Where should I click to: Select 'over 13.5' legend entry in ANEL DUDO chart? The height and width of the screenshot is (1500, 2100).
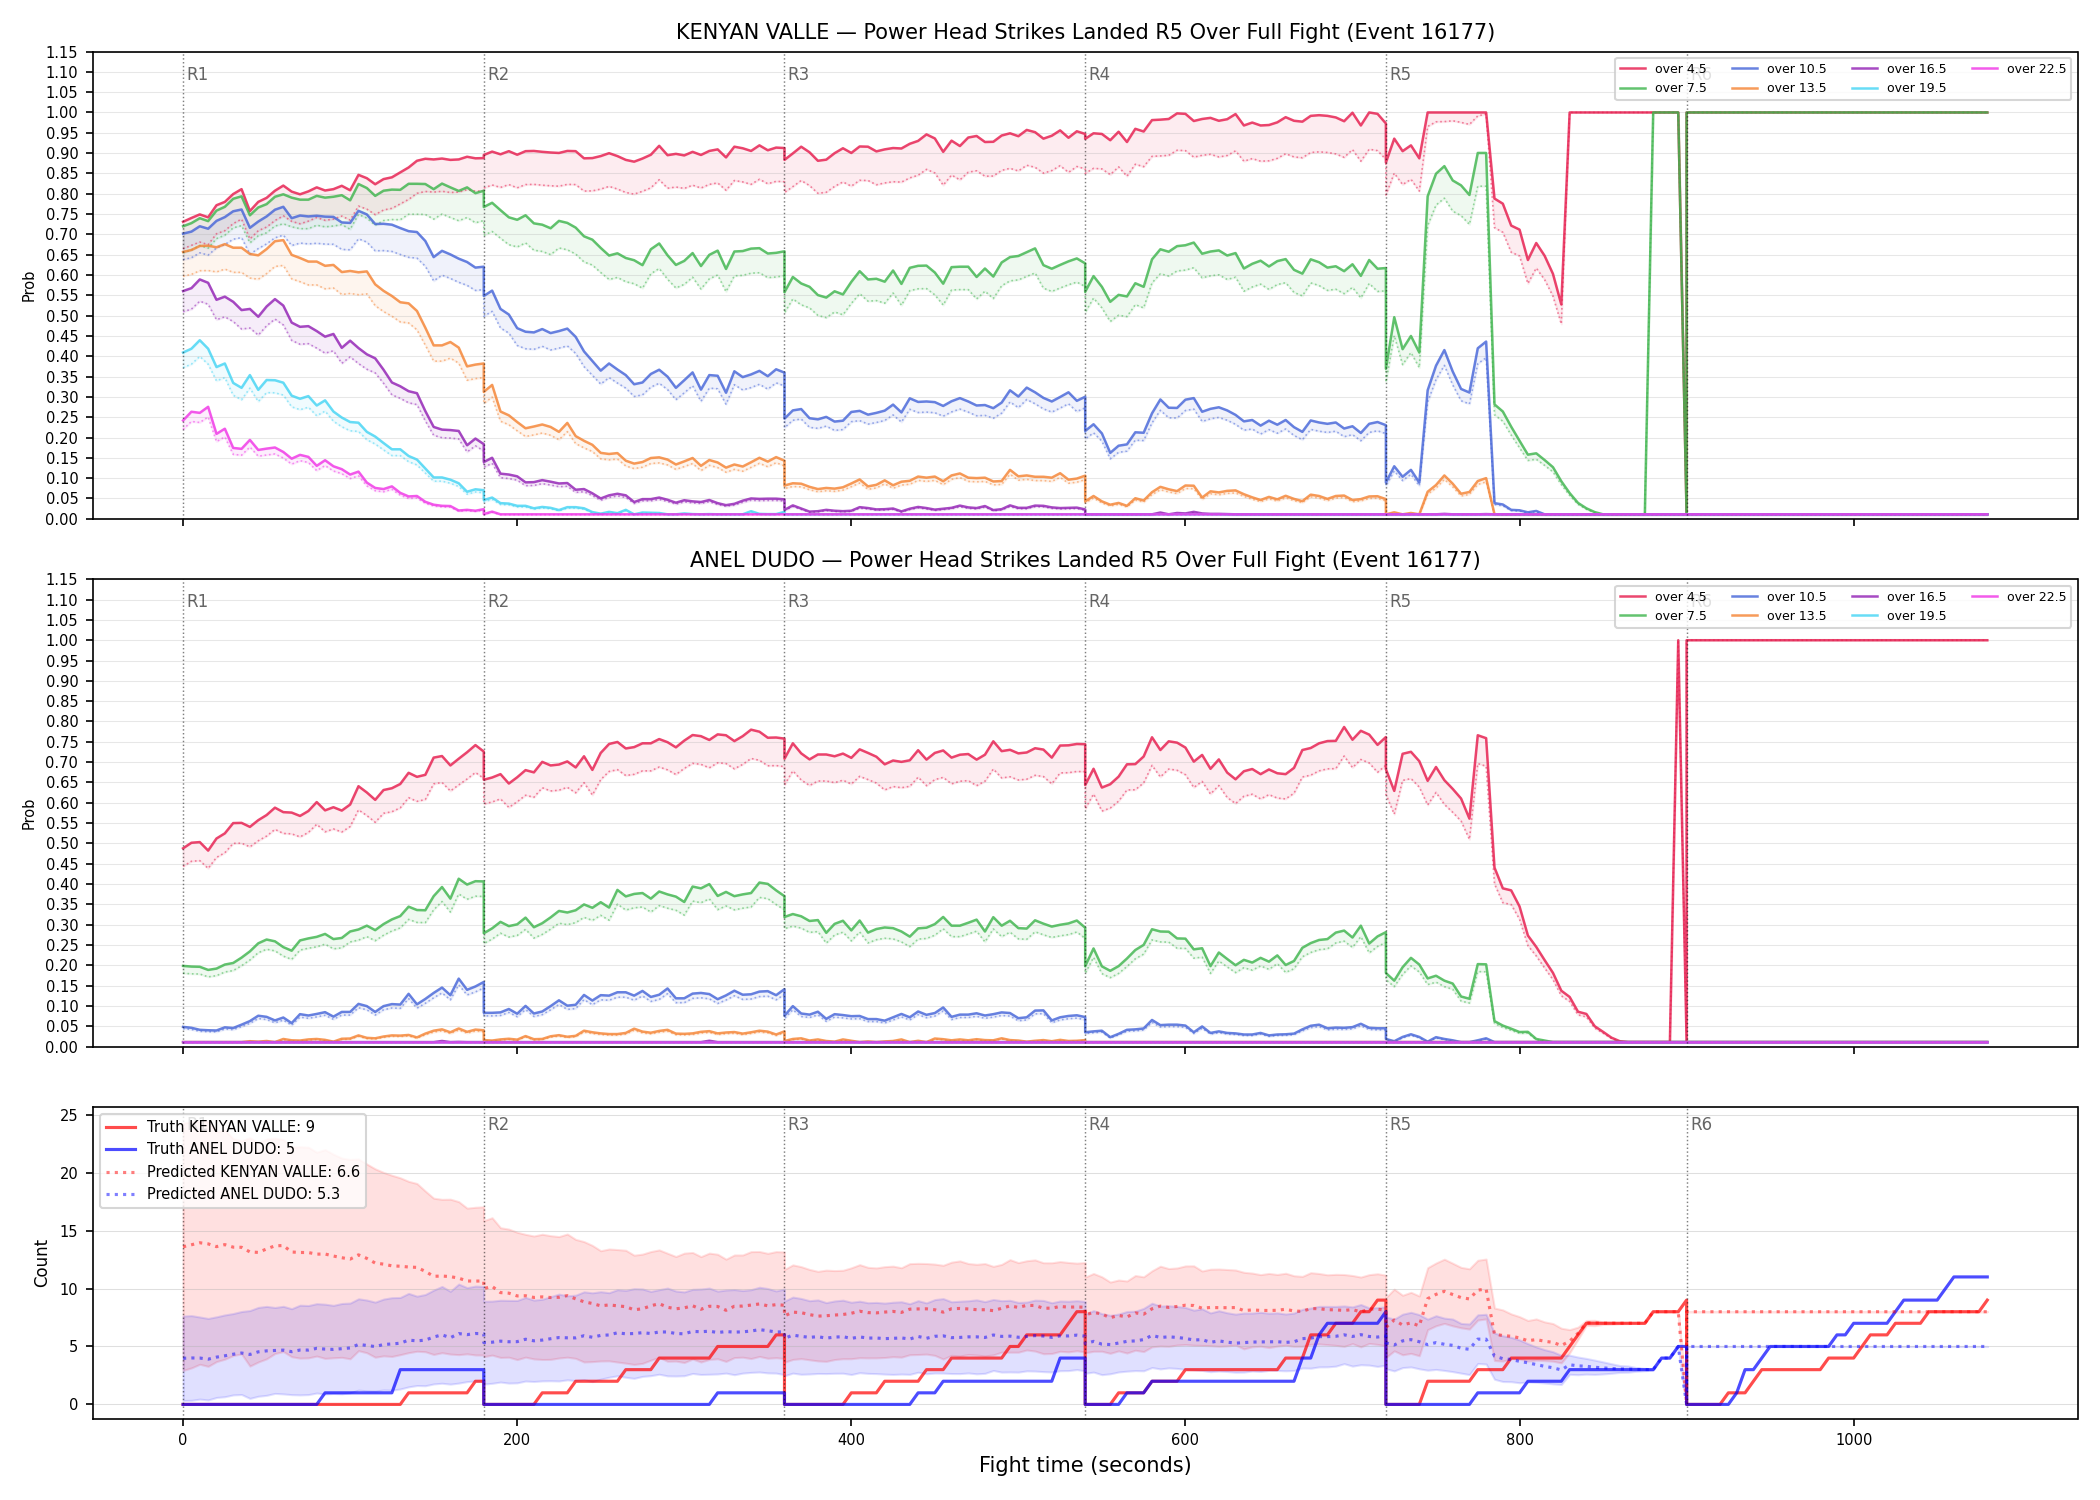[1779, 616]
